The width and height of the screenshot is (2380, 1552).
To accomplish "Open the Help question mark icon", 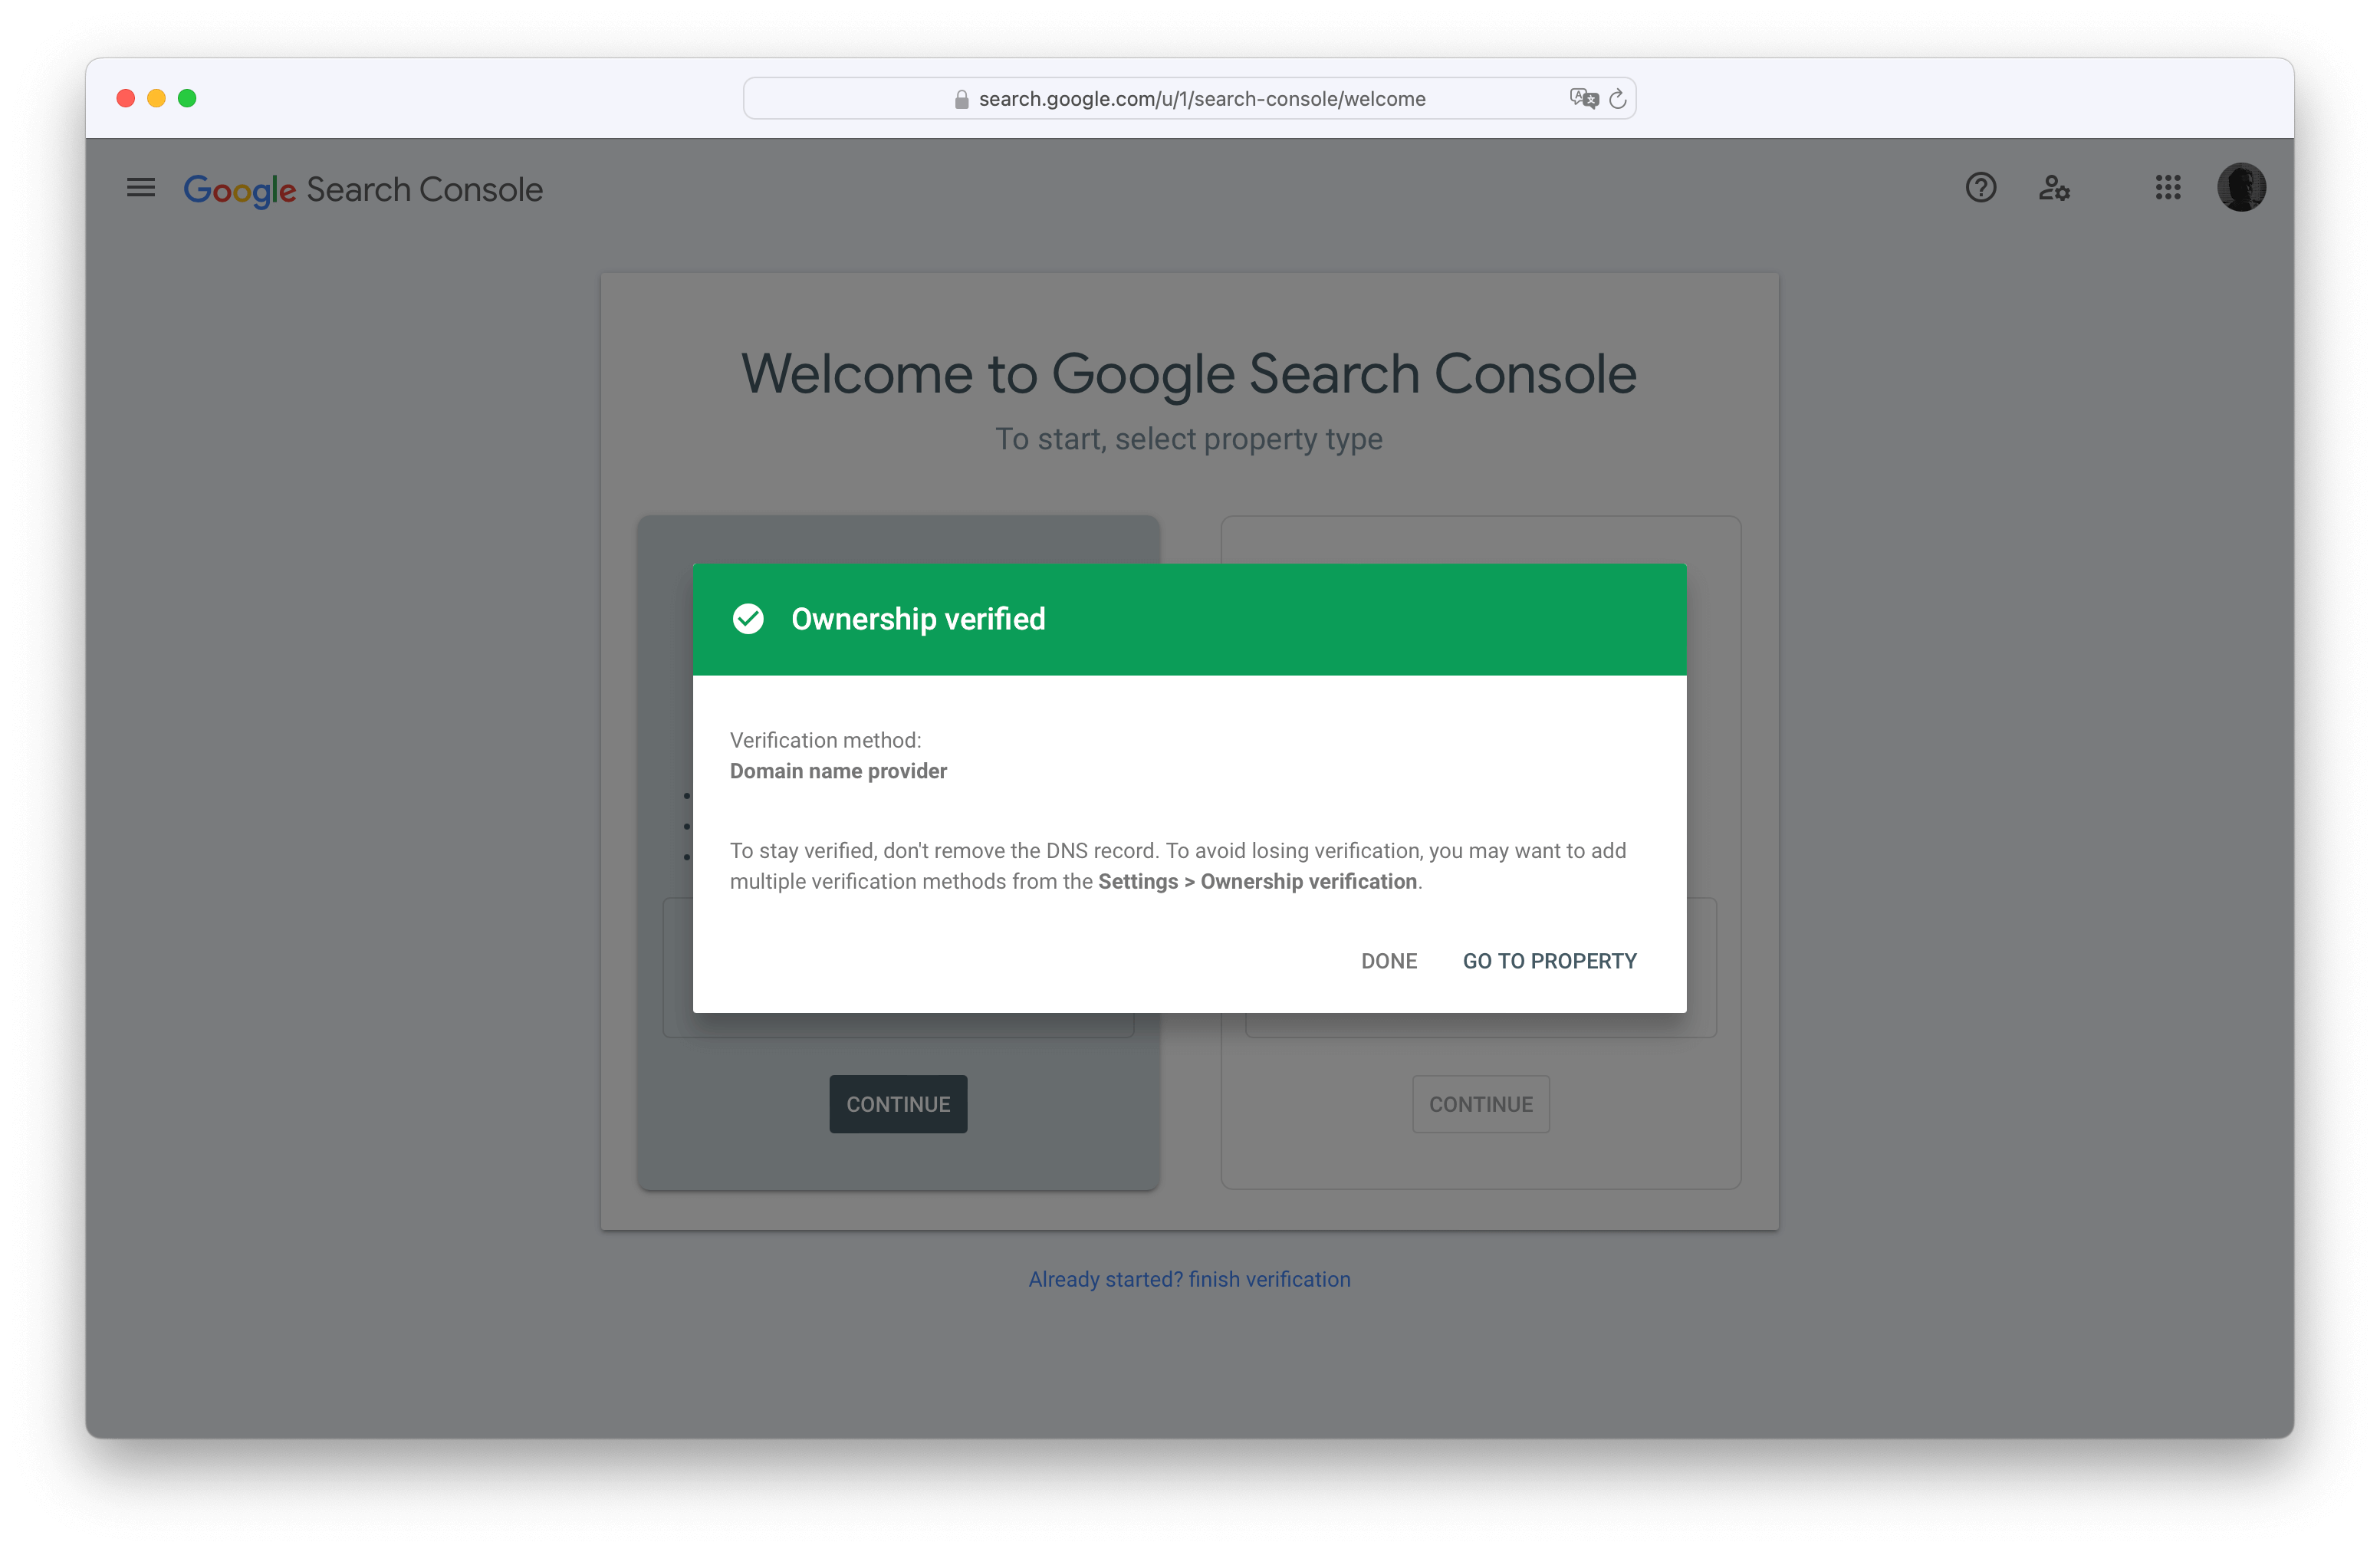I will [1980, 188].
